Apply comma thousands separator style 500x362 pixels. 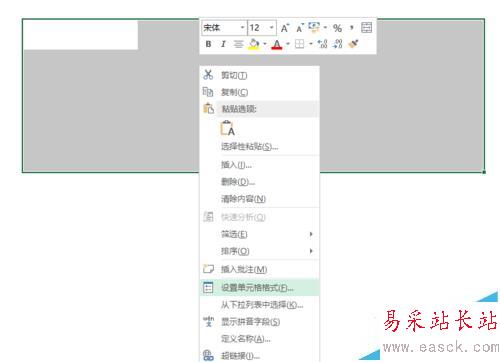[351, 28]
